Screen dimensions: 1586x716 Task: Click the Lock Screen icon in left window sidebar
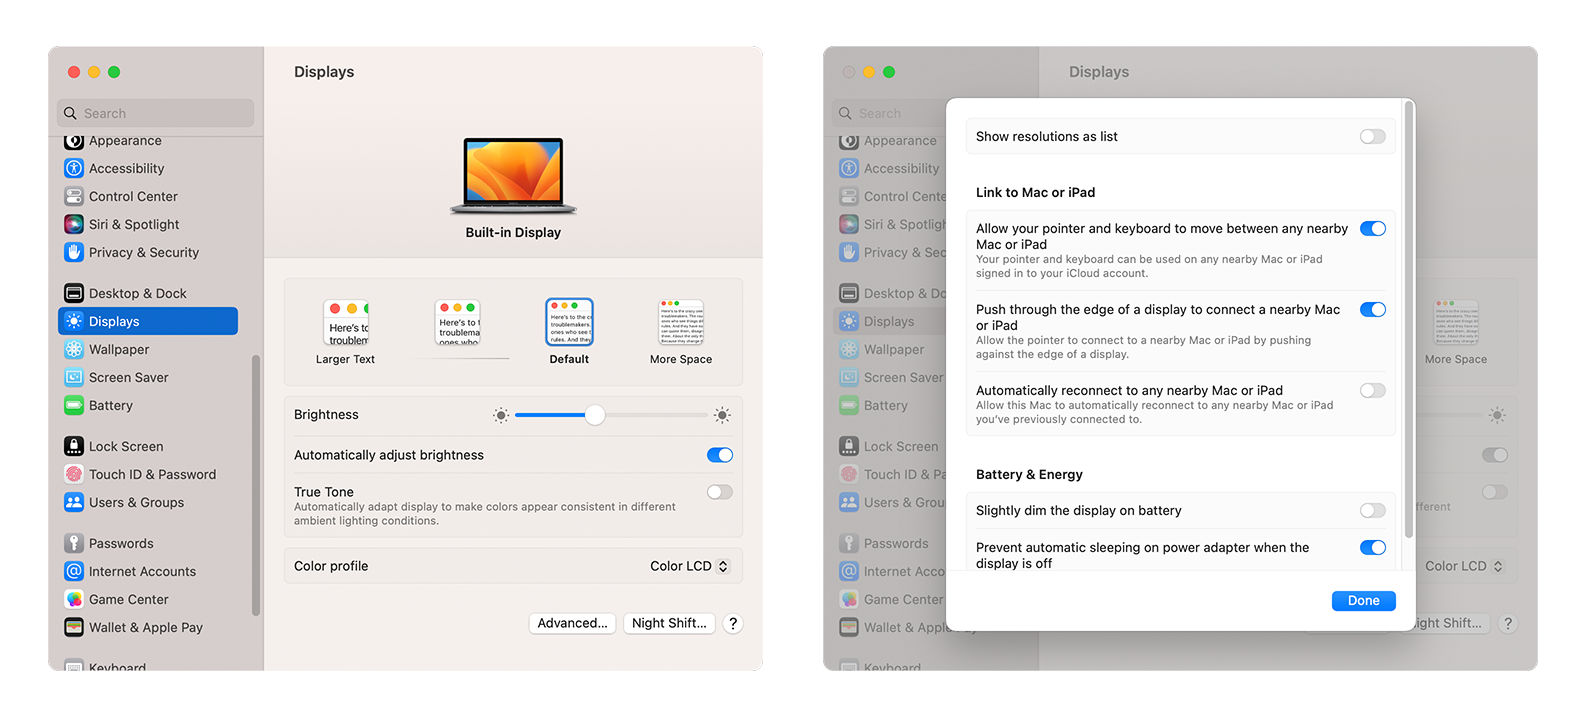coord(74,446)
